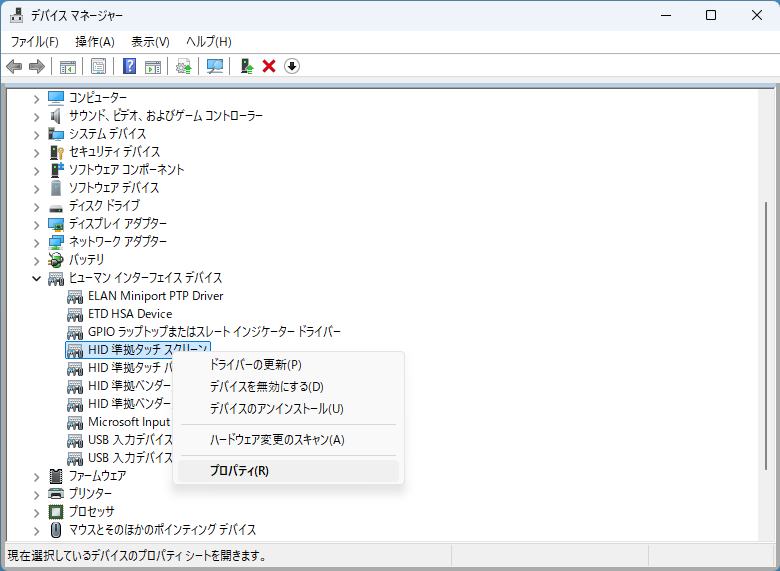The height and width of the screenshot is (571, 780).
Task: Click the プロセッサ processor icon
Action: tap(56, 512)
